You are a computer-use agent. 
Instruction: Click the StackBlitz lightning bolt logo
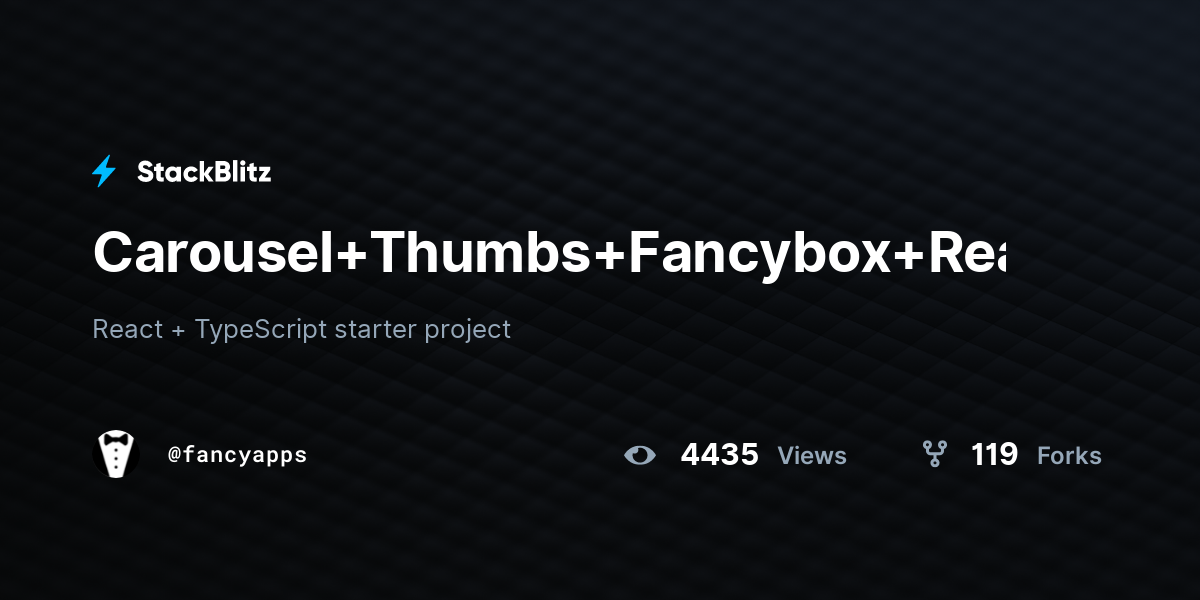(x=104, y=172)
